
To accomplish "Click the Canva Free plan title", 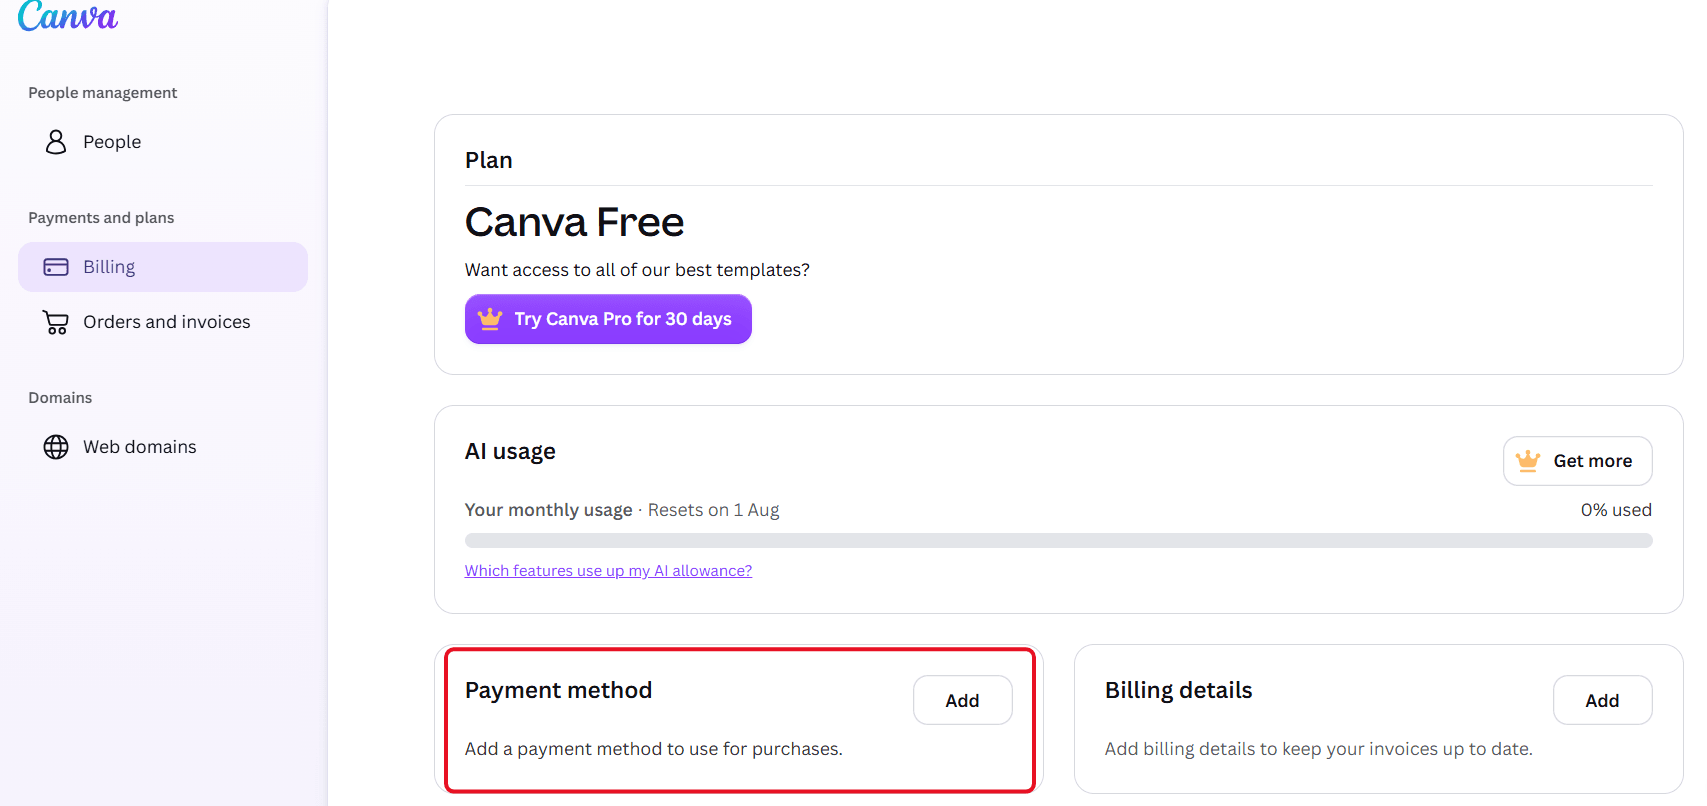I will tap(575, 222).
